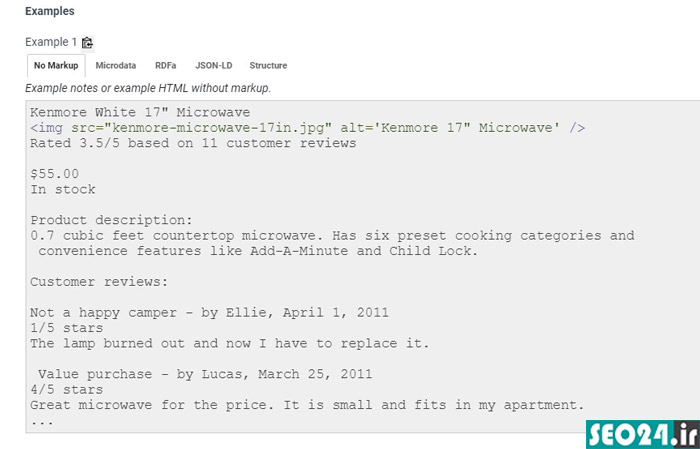Click the Kenmore White 17" Microwave title line
The width and height of the screenshot is (700, 449).
pos(140,112)
